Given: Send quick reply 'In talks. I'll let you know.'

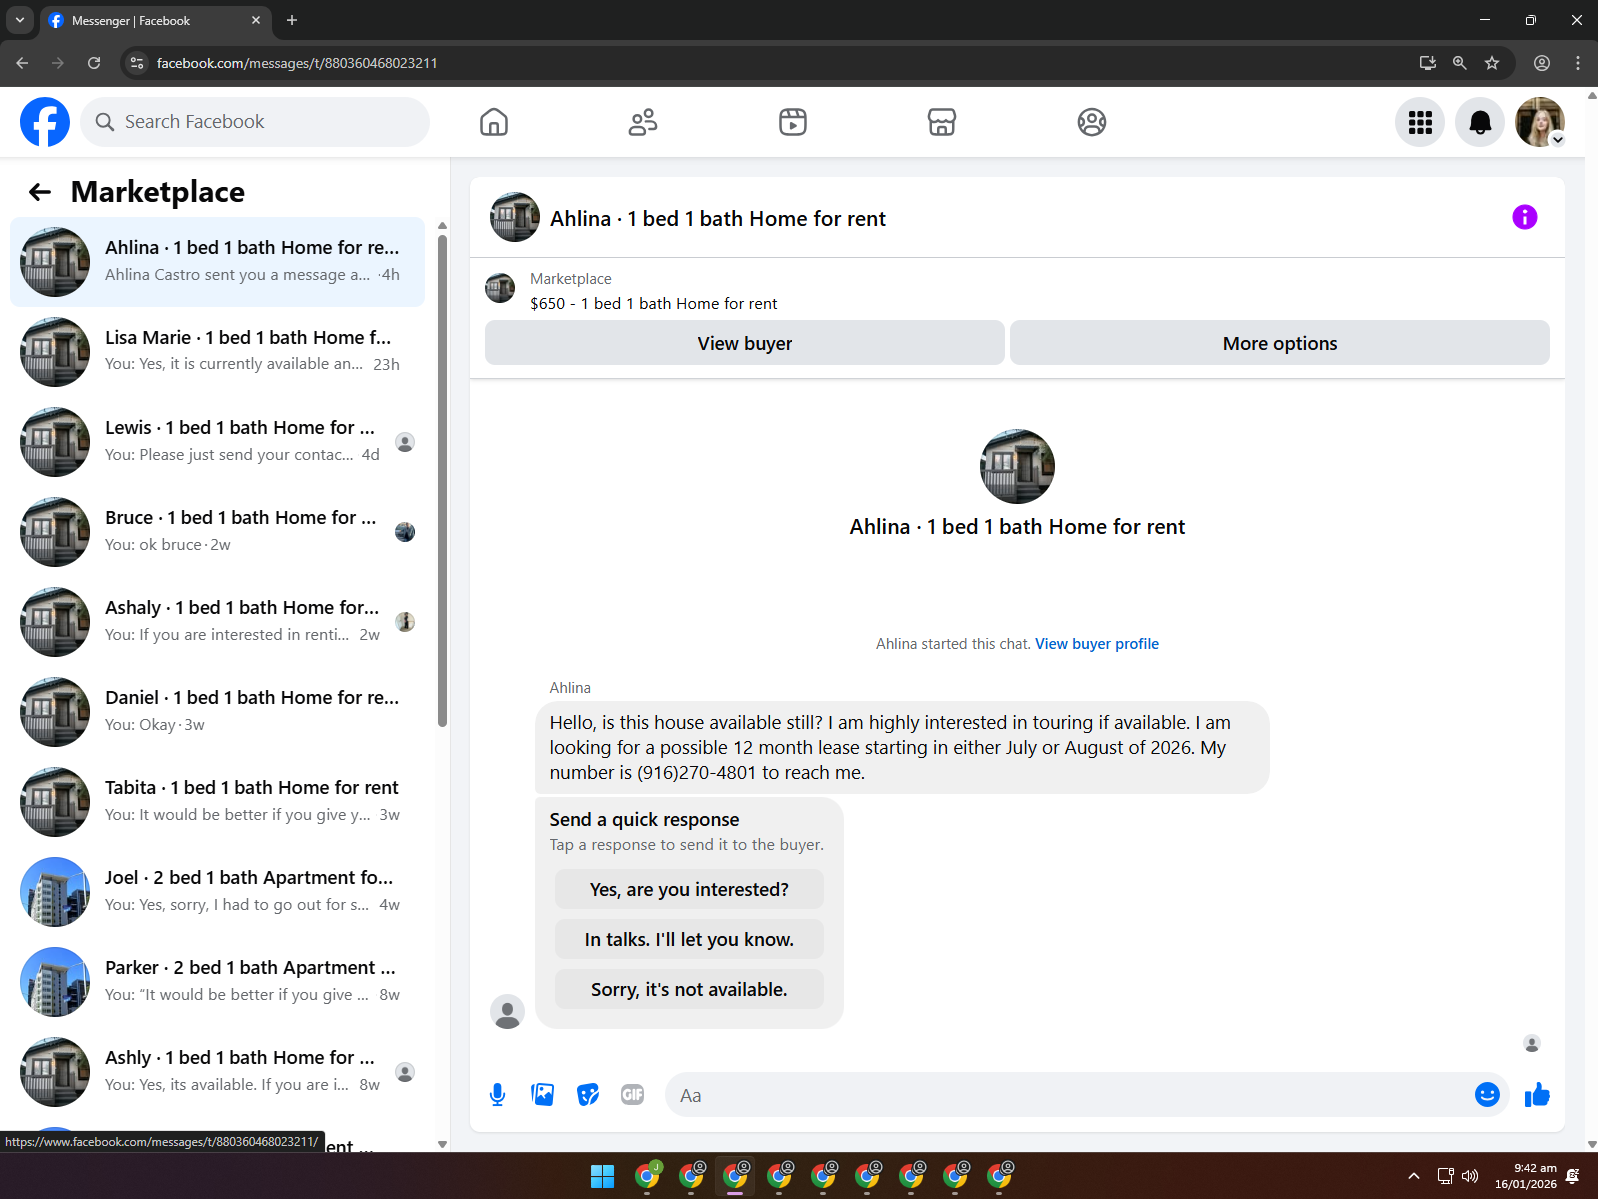Looking at the screenshot, I should pos(689,940).
